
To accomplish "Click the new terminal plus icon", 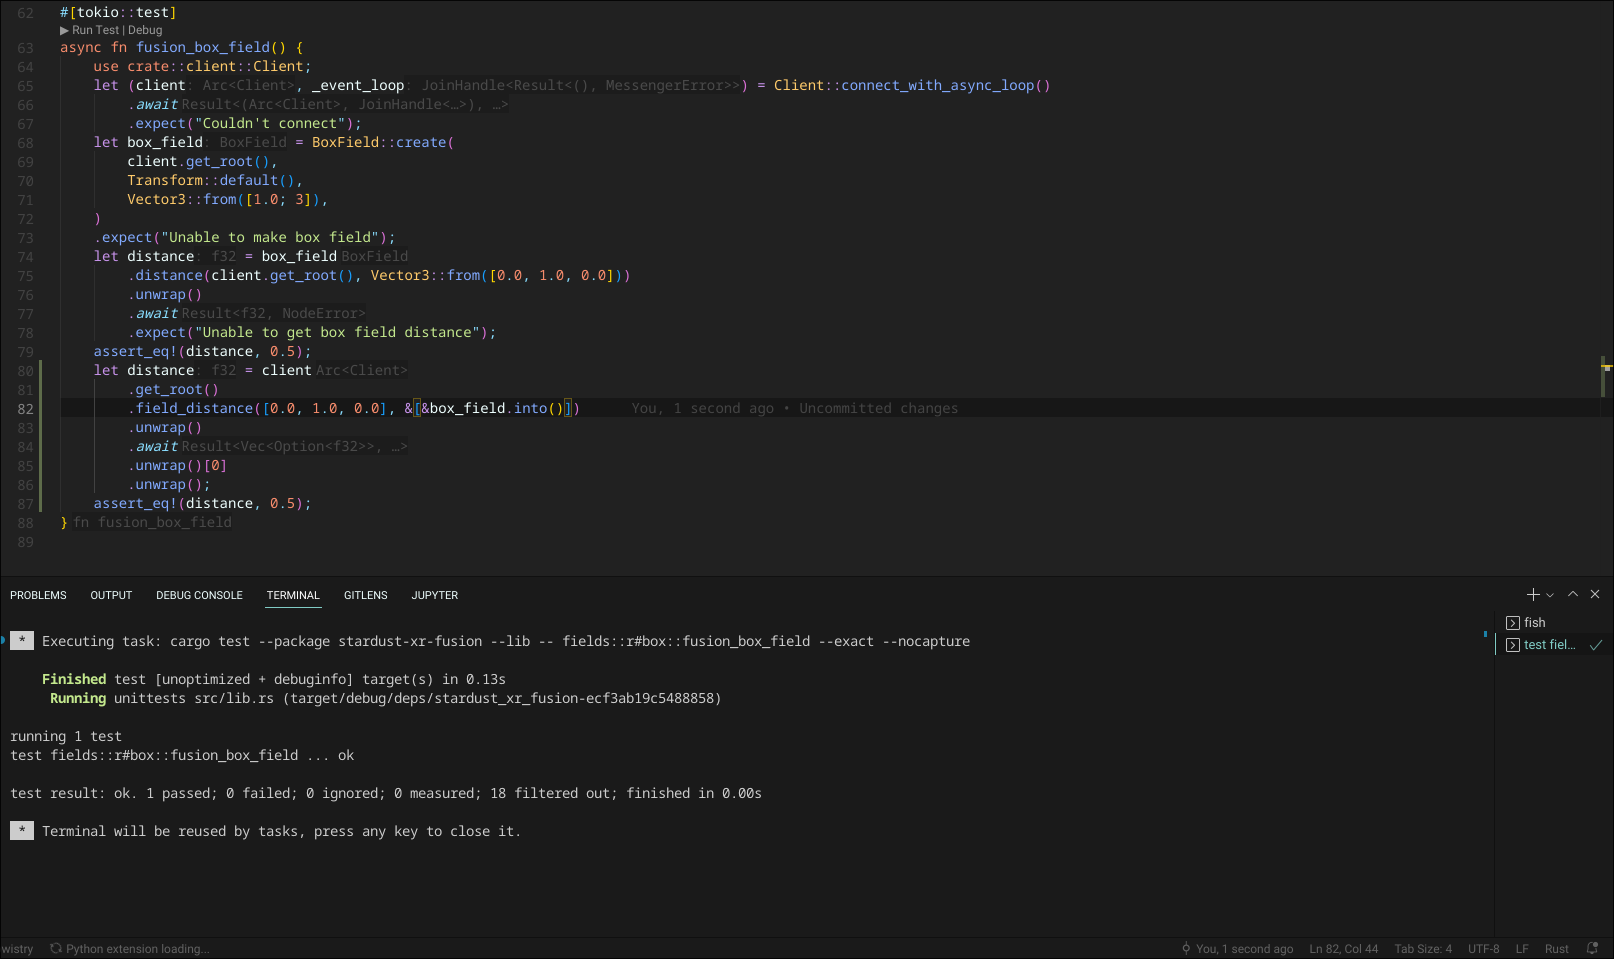I will [x=1532, y=595].
